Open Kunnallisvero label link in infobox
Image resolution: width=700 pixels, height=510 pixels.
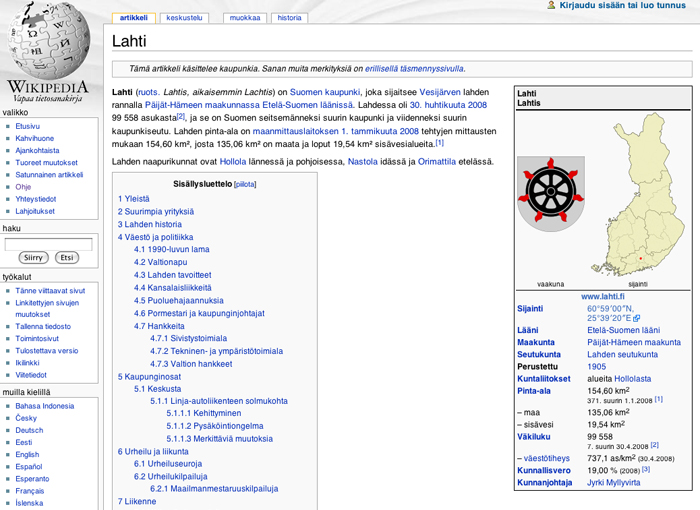click(544, 471)
